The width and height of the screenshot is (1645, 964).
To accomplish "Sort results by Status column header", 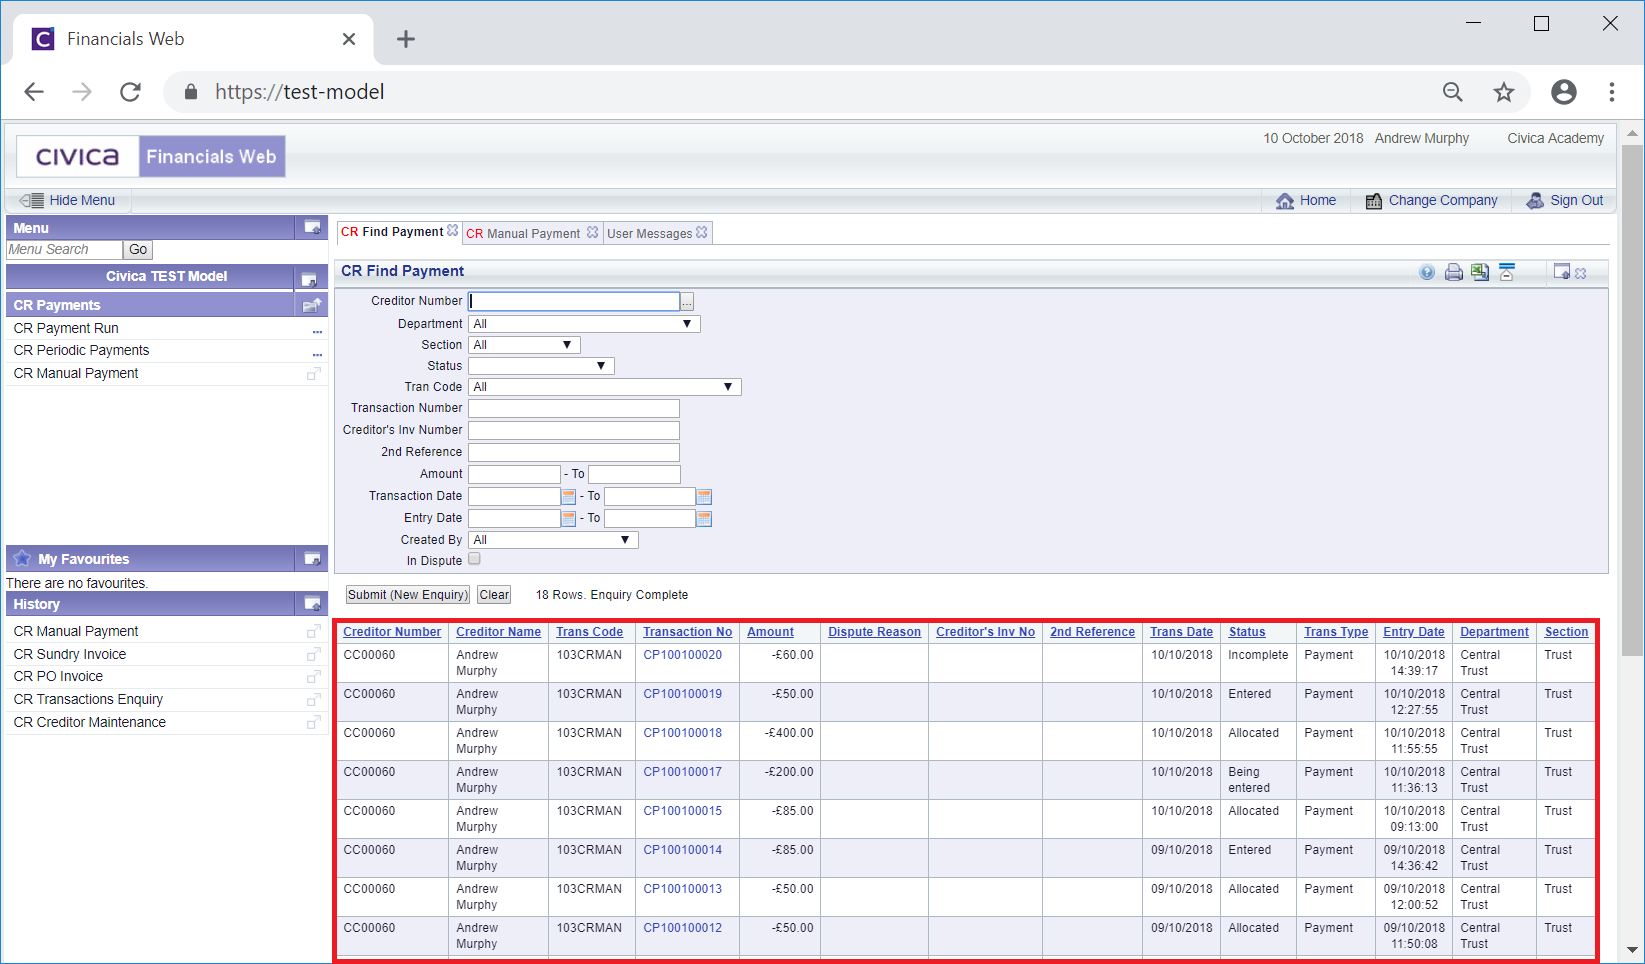I will pos(1247,632).
